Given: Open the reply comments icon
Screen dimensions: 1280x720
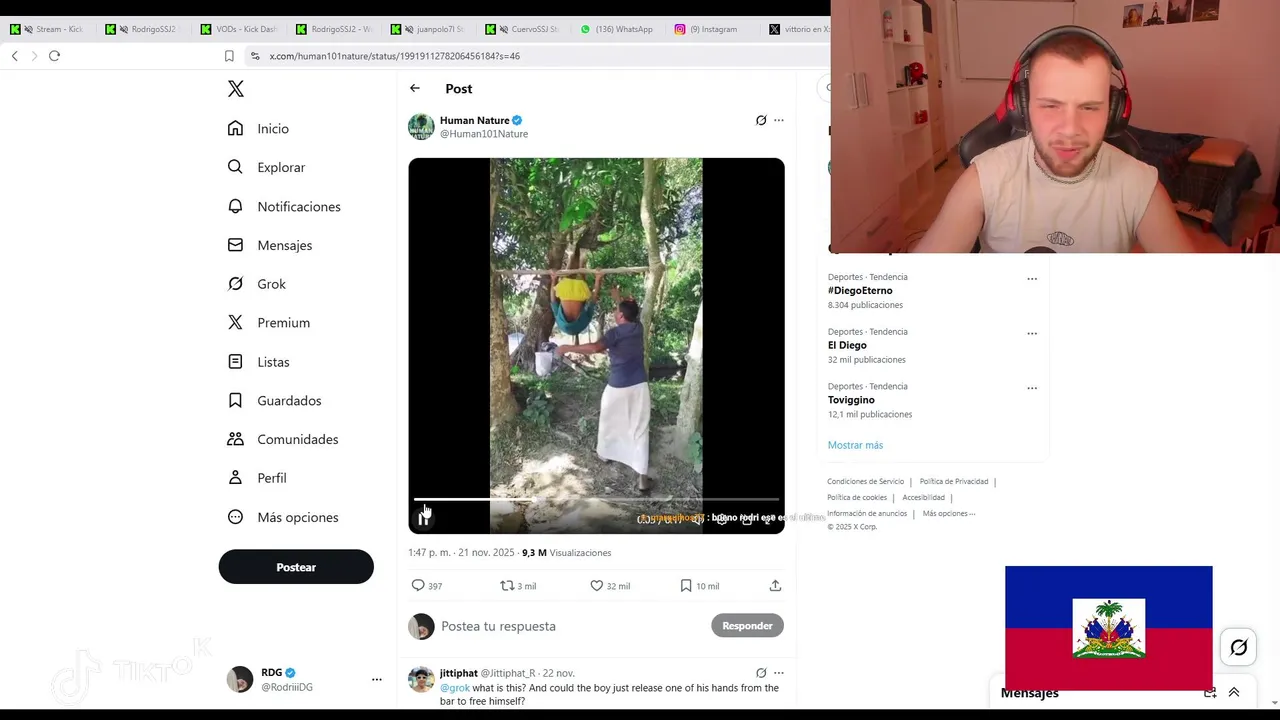Looking at the screenshot, I should (418, 586).
